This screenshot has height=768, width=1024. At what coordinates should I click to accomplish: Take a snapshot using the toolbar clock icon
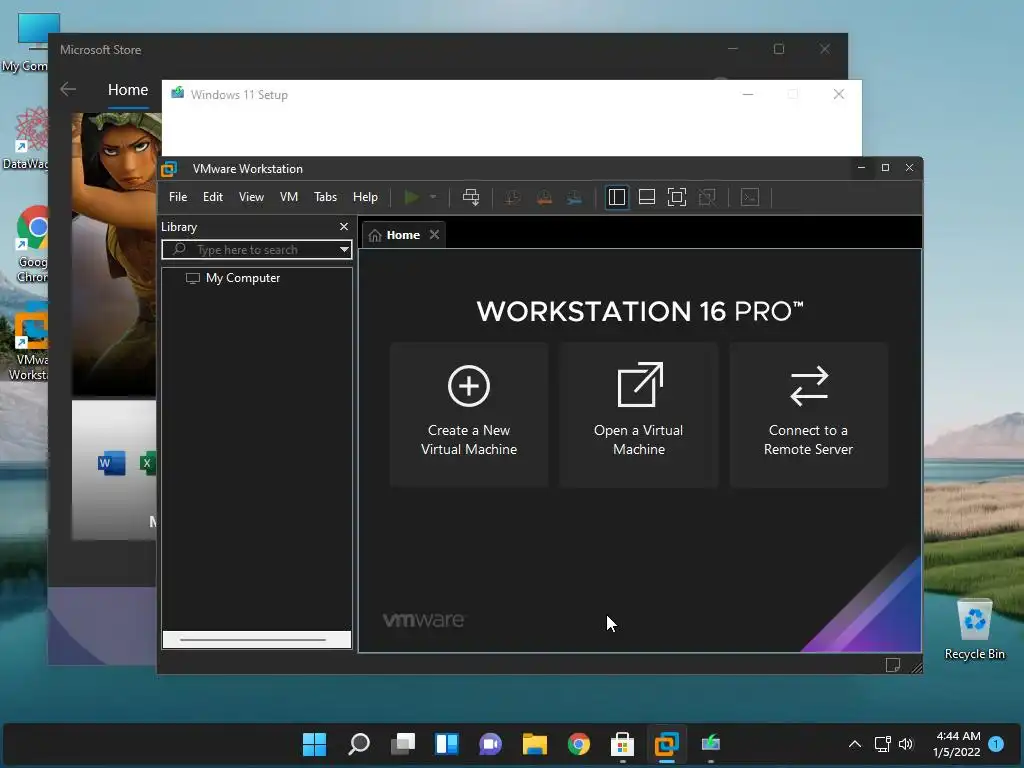(513, 197)
